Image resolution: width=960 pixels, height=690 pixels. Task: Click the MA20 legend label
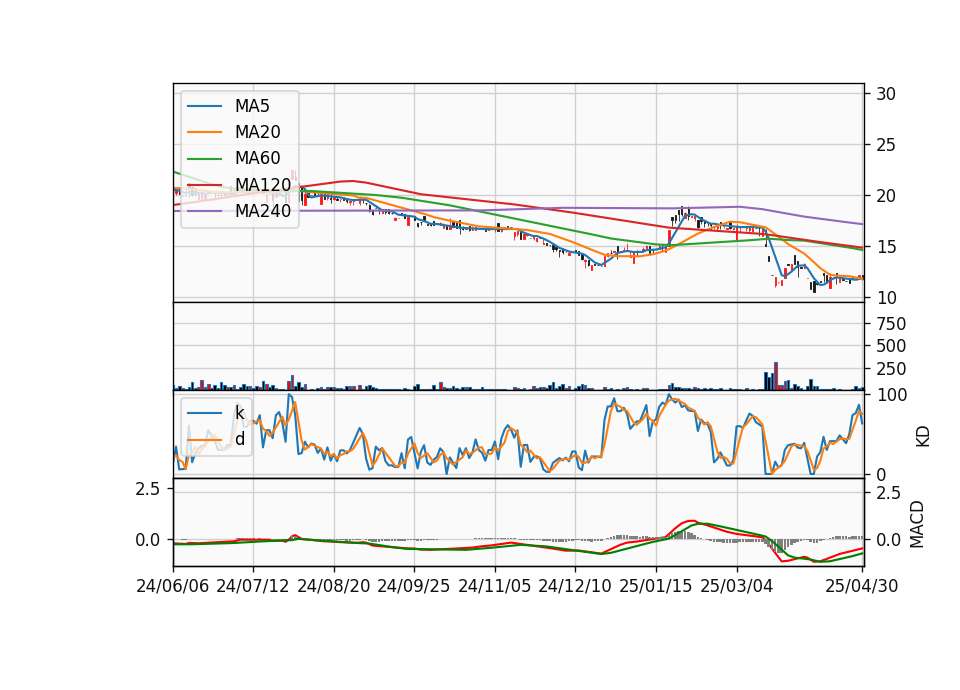257,132
